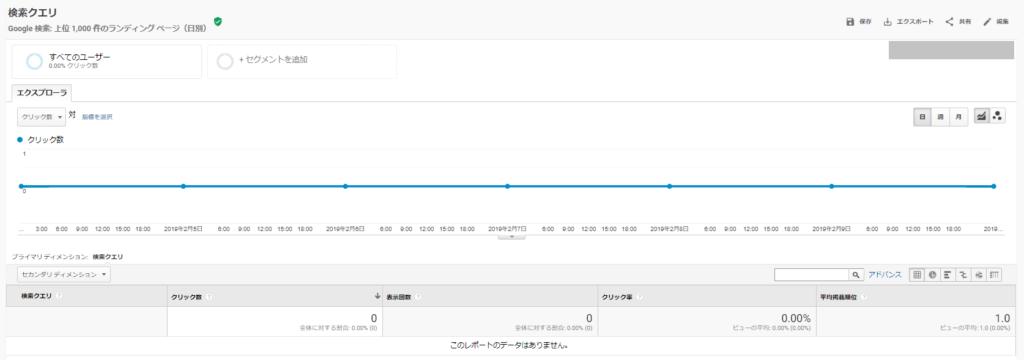Click the 指標を選択 link
This screenshot has width=1024, height=360.
click(x=97, y=117)
